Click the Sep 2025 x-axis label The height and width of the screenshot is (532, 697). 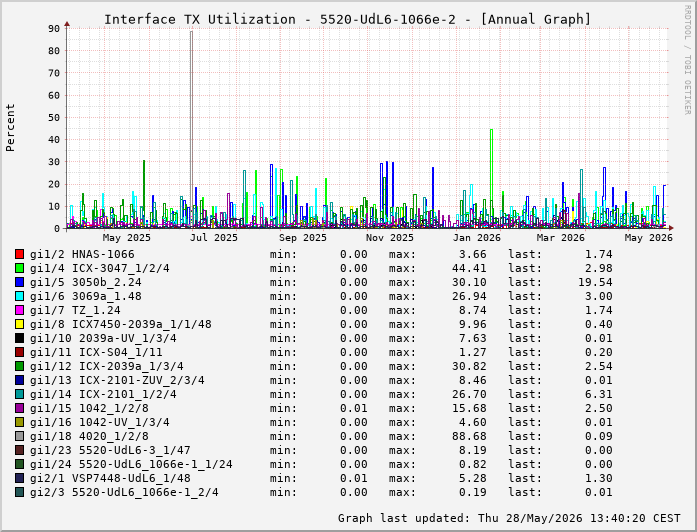point(303,238)
